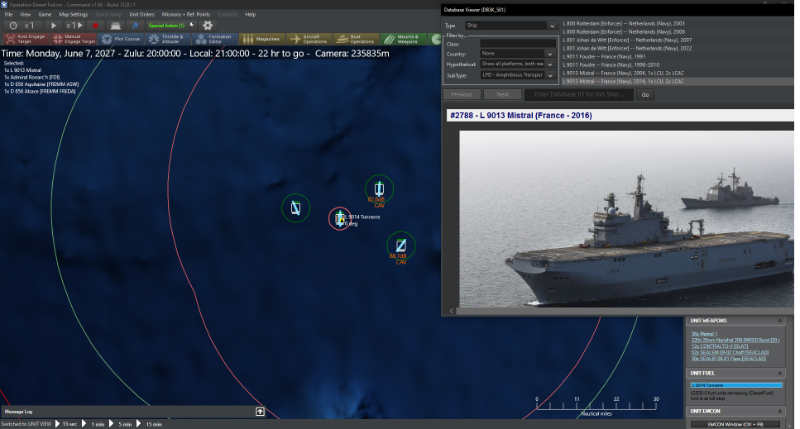The image size is (800, 429).
Task: Click the Message Log bar
Action: point(134,411)
